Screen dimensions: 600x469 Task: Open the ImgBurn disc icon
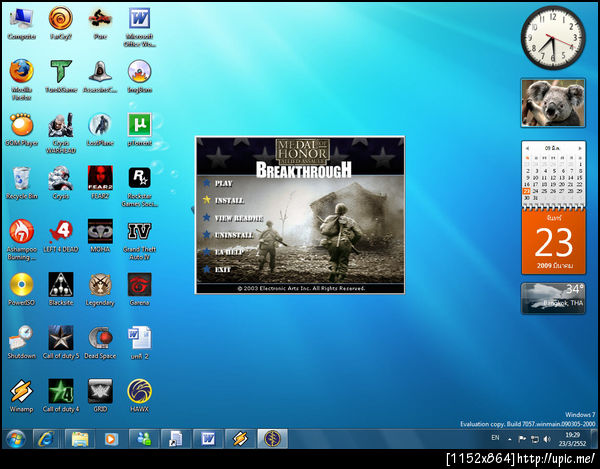coord(139,76)
